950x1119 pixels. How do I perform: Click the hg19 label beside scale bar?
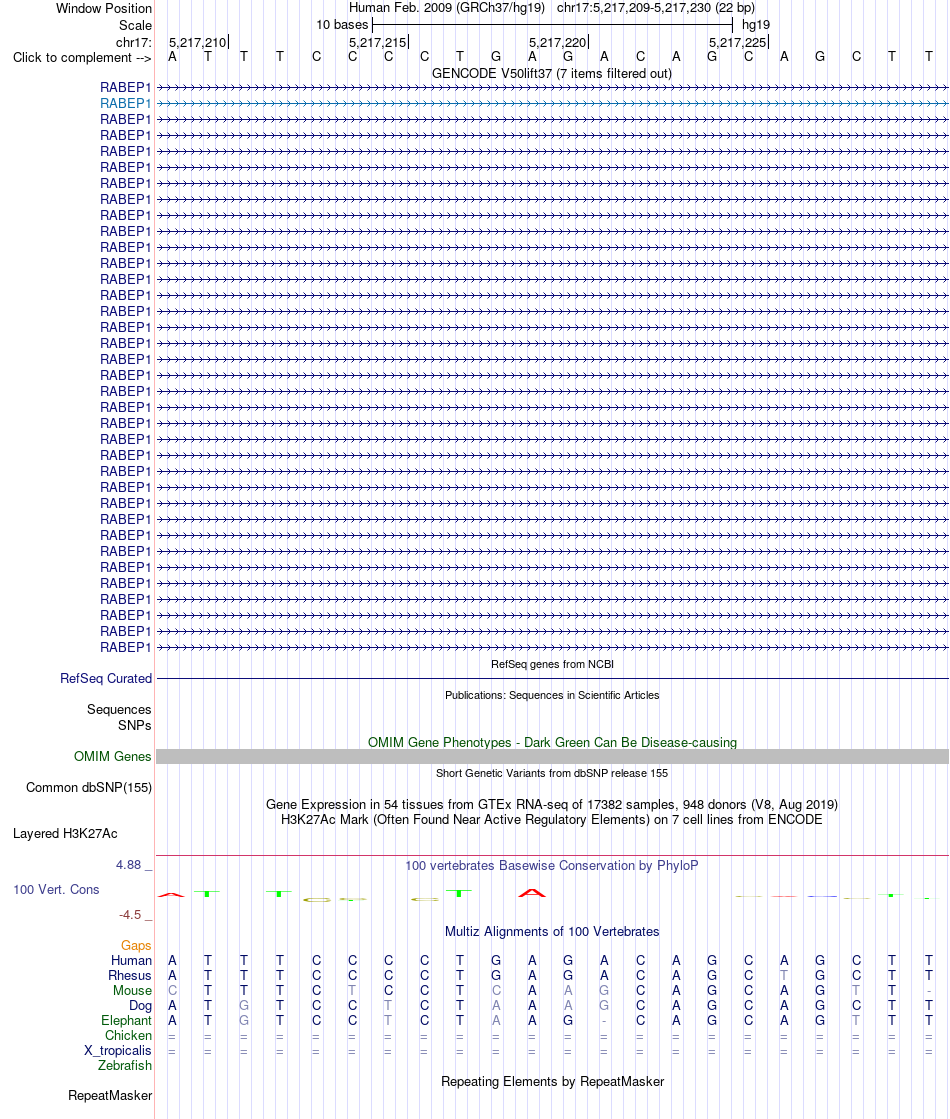(755, 25)
